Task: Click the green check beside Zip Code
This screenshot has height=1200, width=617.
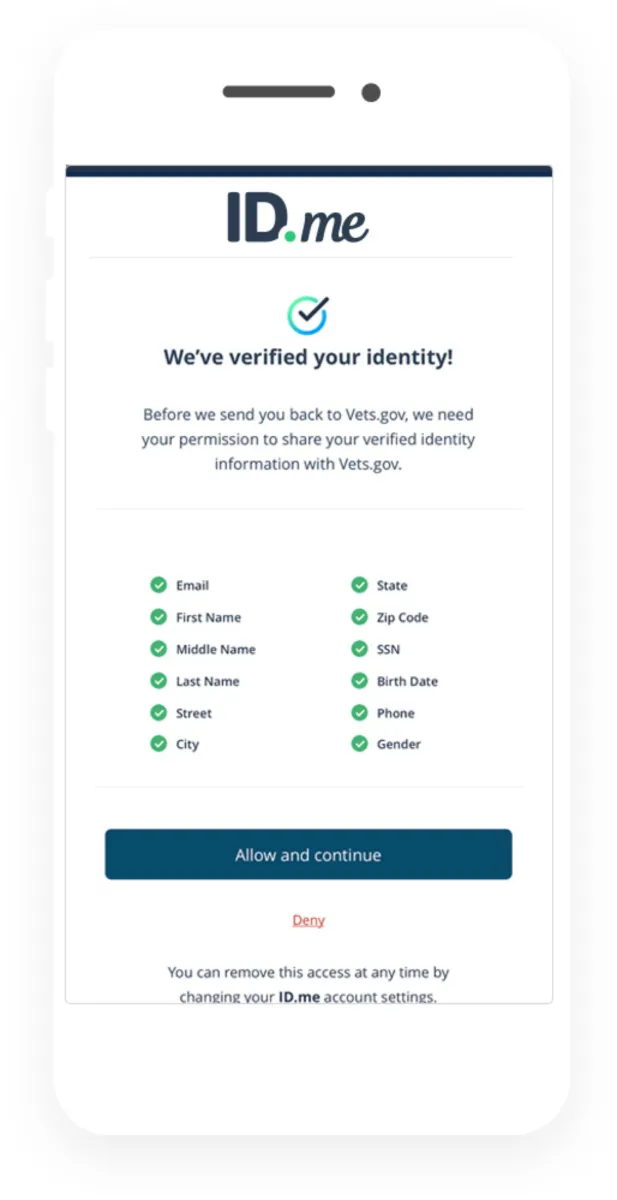Action: point(359,617)
